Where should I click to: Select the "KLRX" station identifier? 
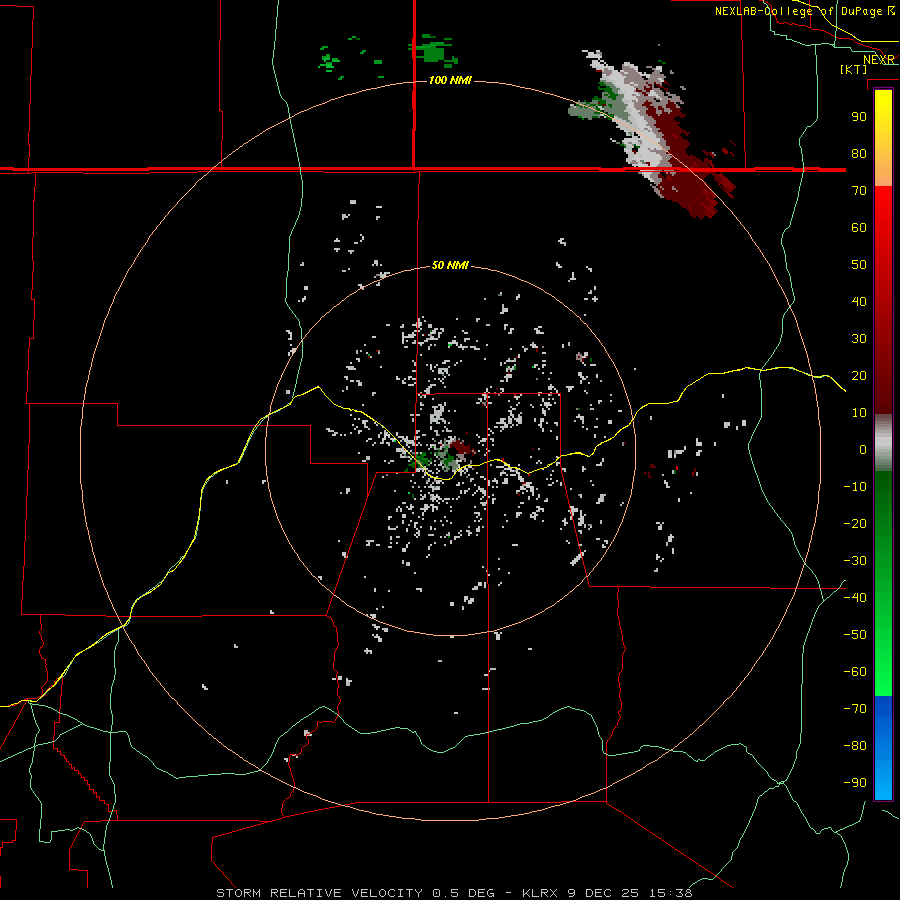540,893
